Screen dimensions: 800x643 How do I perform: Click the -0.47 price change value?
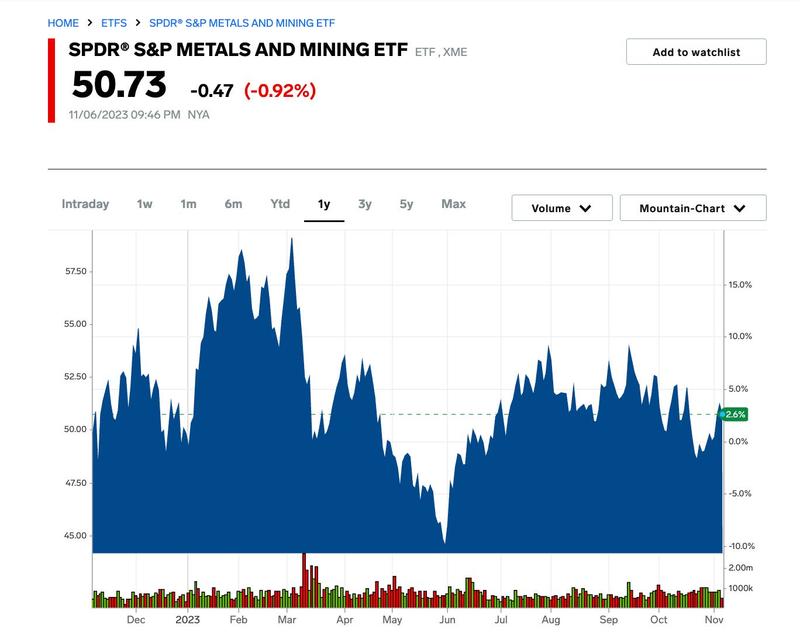coord(212,91)
